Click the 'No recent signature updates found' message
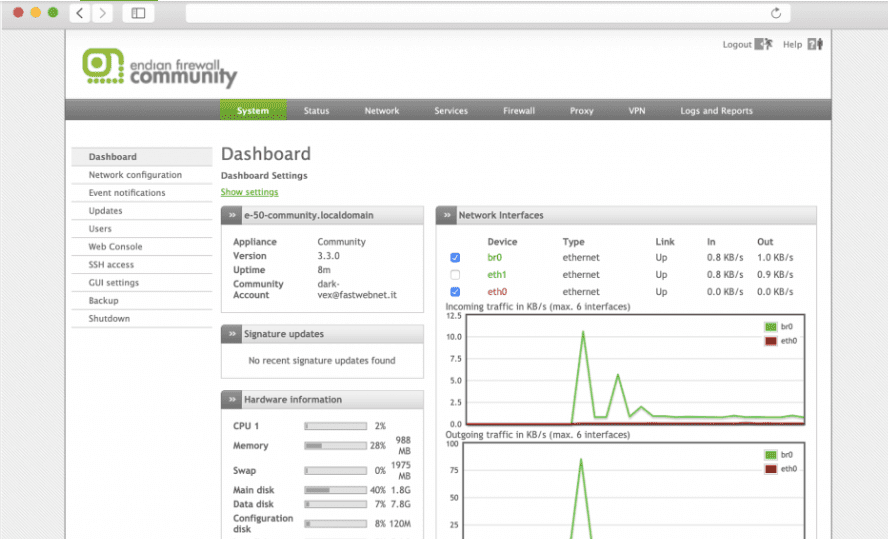Image resolution: width=888 pixels, height=539 pixels. tap(322, 361)
